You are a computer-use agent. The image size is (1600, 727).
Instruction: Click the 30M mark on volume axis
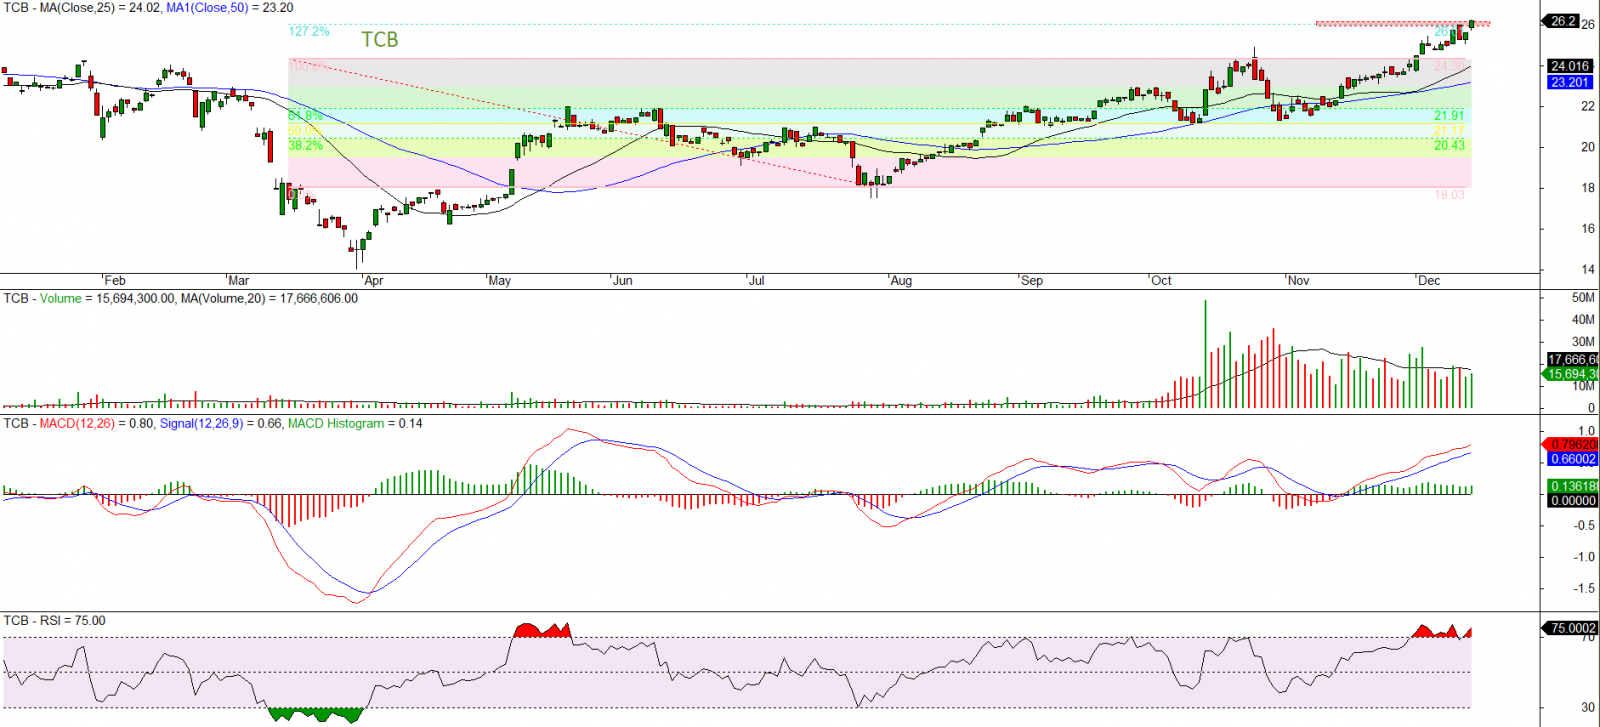click(x=1583, y=342)
